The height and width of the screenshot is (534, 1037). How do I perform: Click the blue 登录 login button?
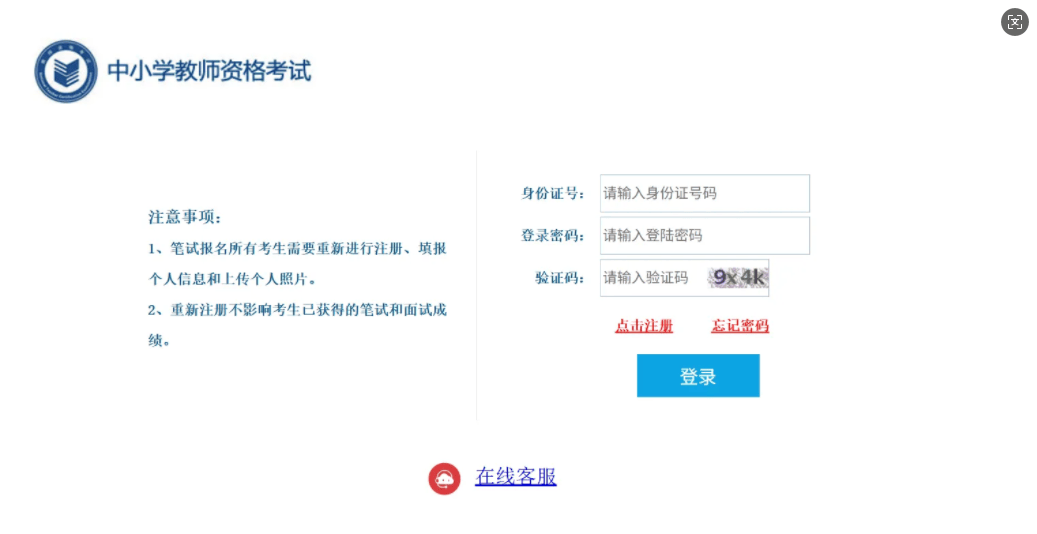[698, 376]
